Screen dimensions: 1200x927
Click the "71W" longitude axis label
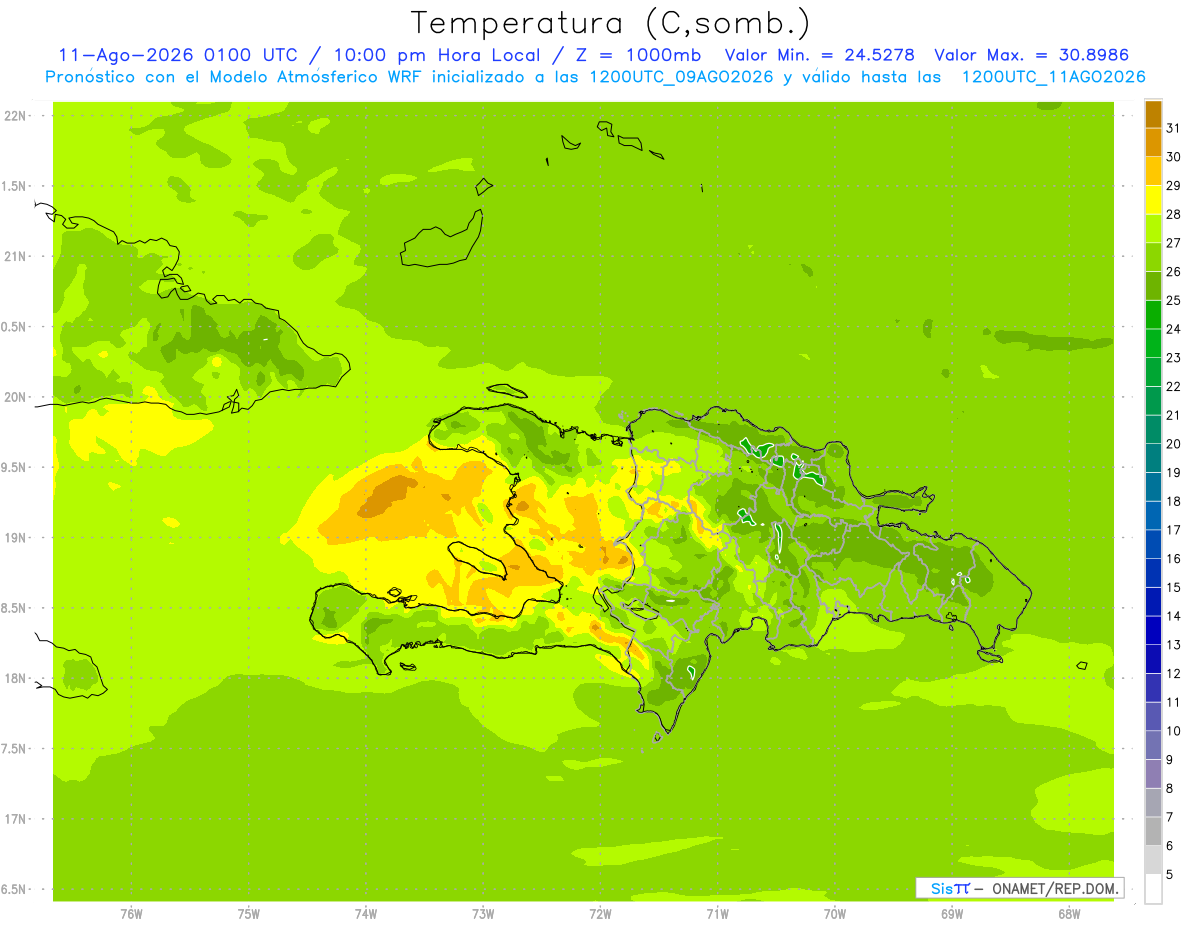tap(717, 913)
